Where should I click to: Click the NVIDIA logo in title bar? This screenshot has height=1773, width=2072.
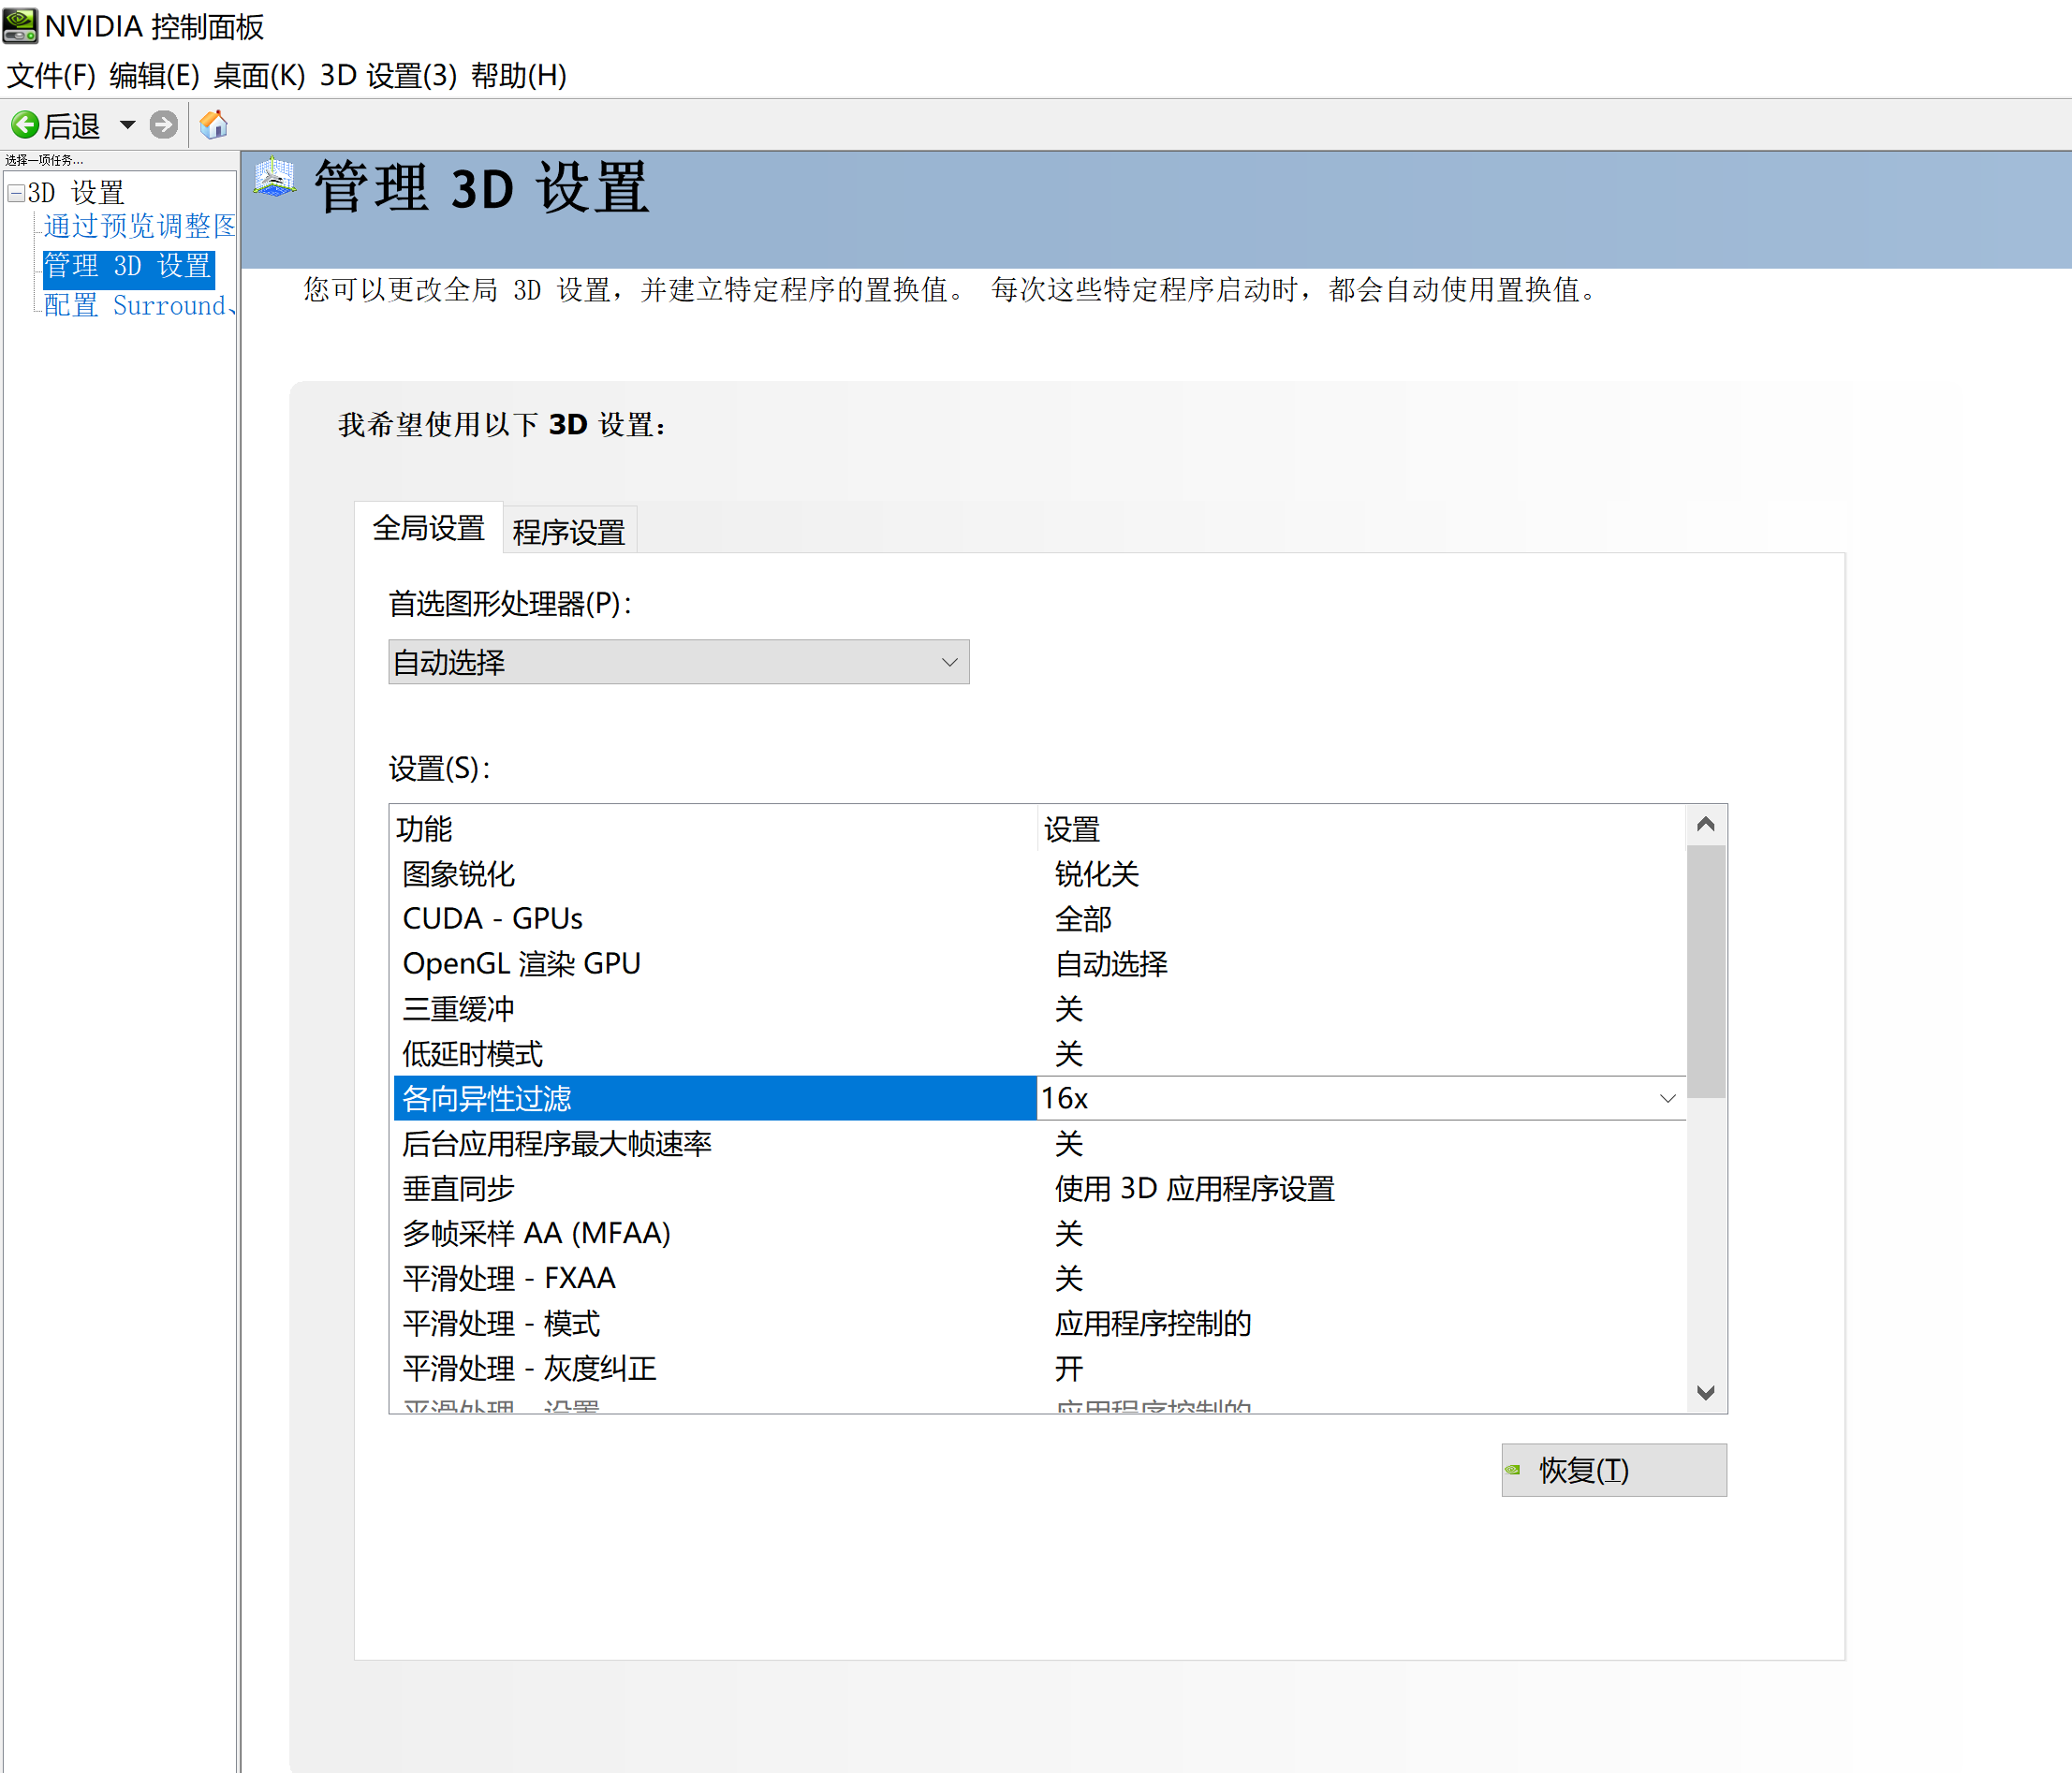click(21, 27)
